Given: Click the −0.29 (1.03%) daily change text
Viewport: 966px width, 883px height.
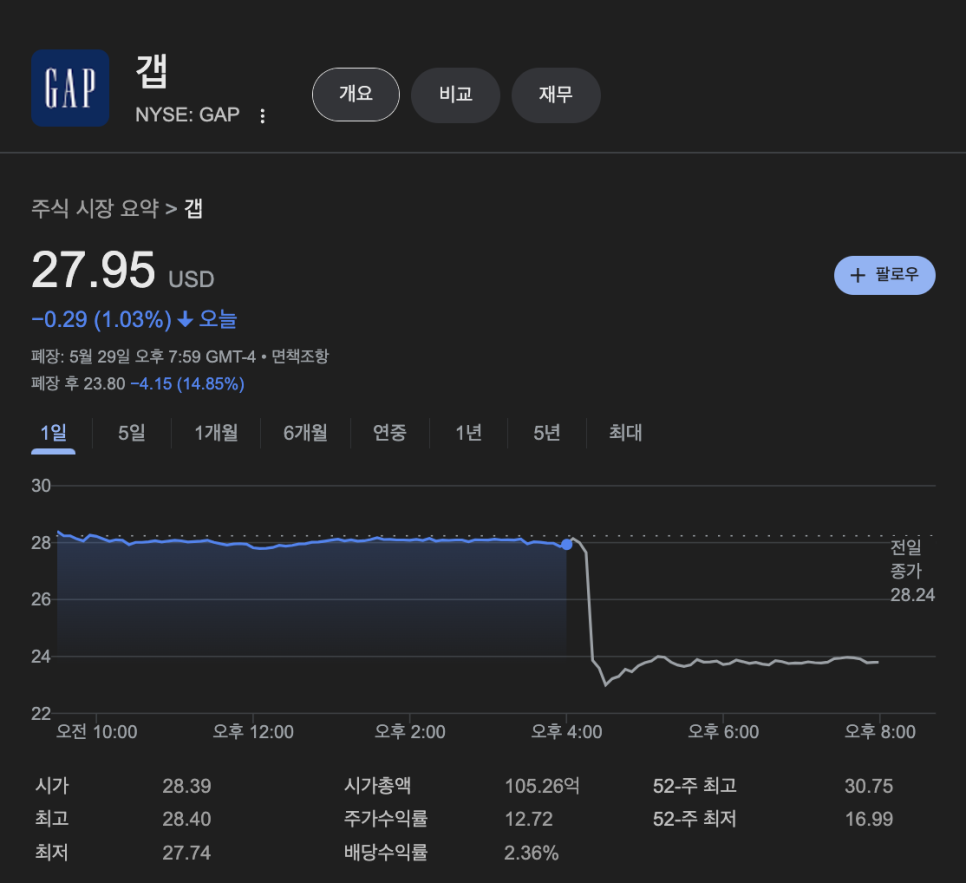Looking at the screenshot, I should [x=102, y=319].
